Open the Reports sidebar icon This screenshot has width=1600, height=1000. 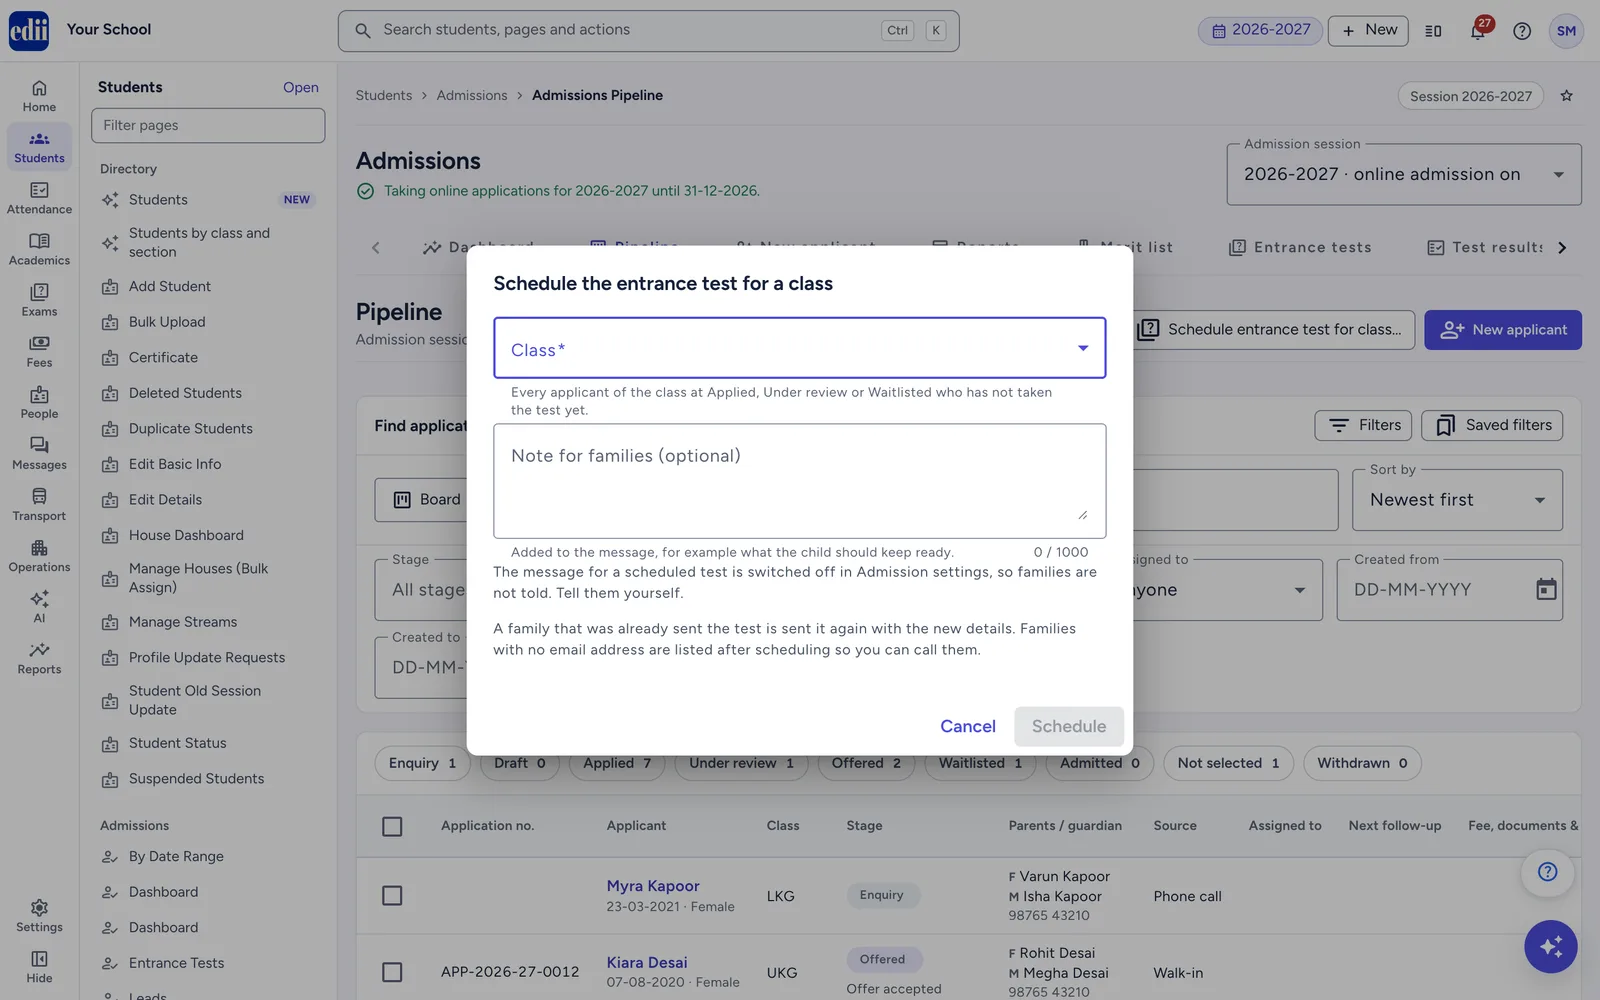(39, 657)
